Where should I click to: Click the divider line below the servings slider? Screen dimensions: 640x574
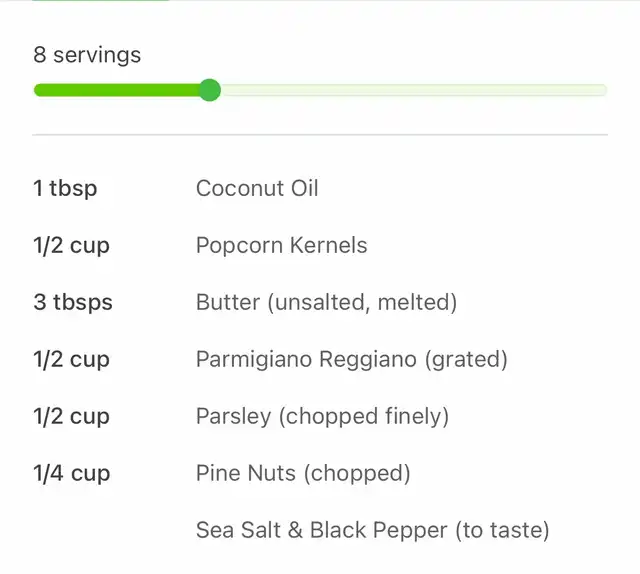point(320,134)
